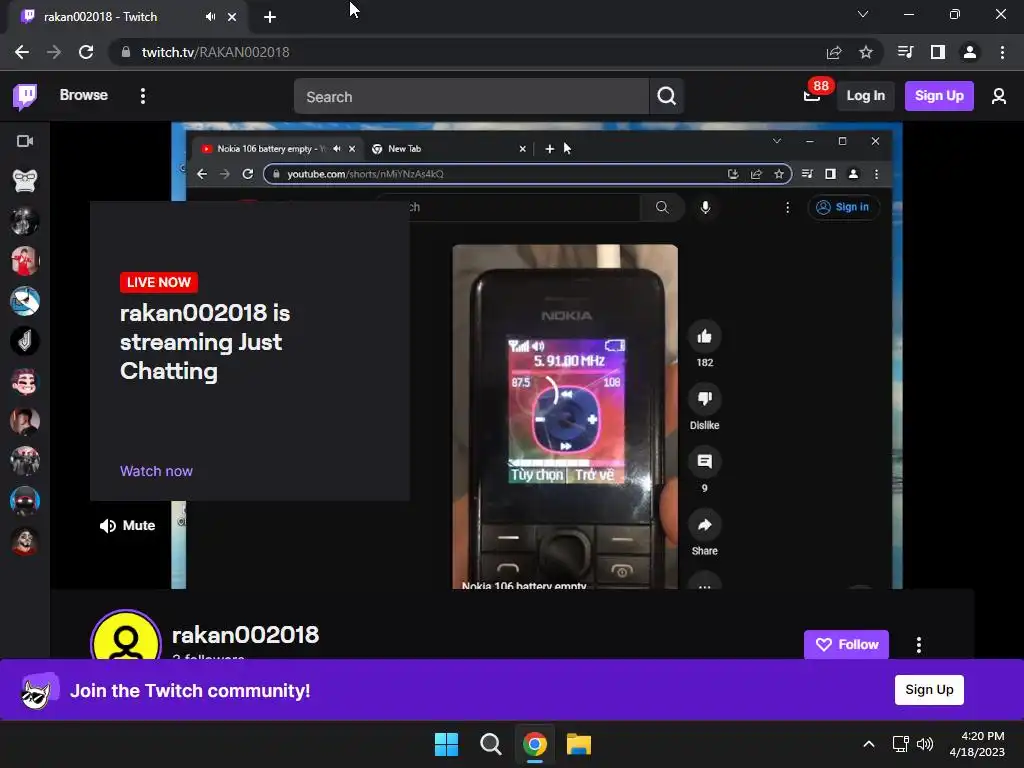Open the Browse page
This screenshot has height=768, width=1024.
[x=84, y=95]
